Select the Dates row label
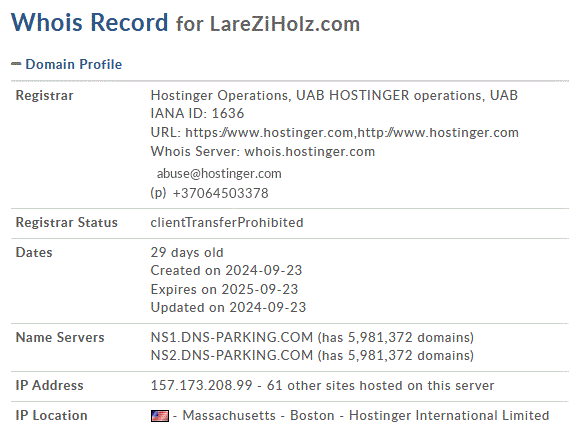Viewport: 570px width, 430px height. [x=34, y=253]
